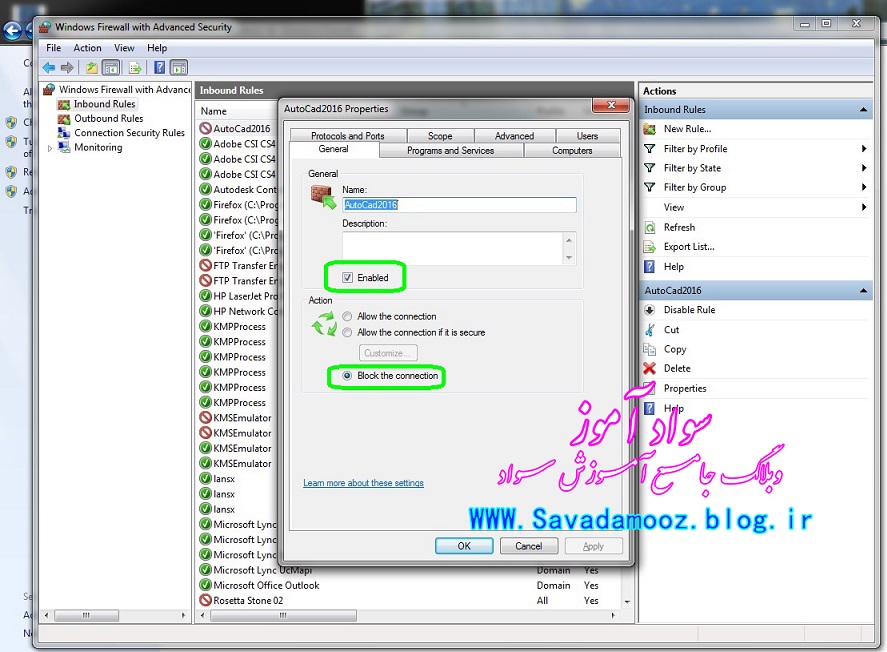Click the red Delete X icon
Image resolution: width=887 pixels, height=652 pixels.
[649, 369]
